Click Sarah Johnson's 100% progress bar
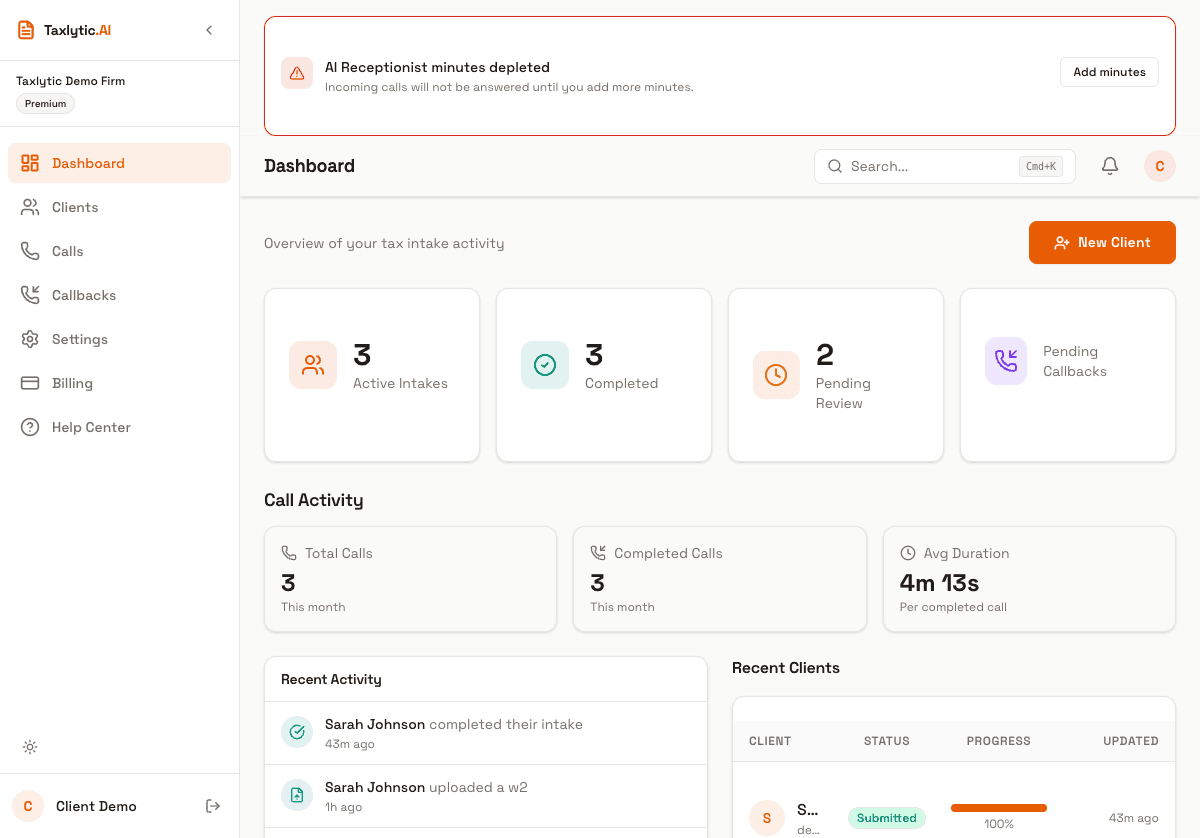 tap(998, 807)
